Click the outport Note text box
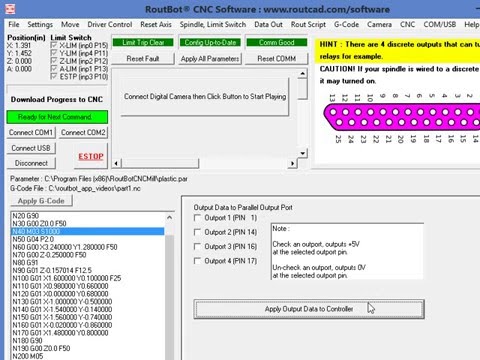The width and height of the screenshot is (480, 360). [347, 251]
